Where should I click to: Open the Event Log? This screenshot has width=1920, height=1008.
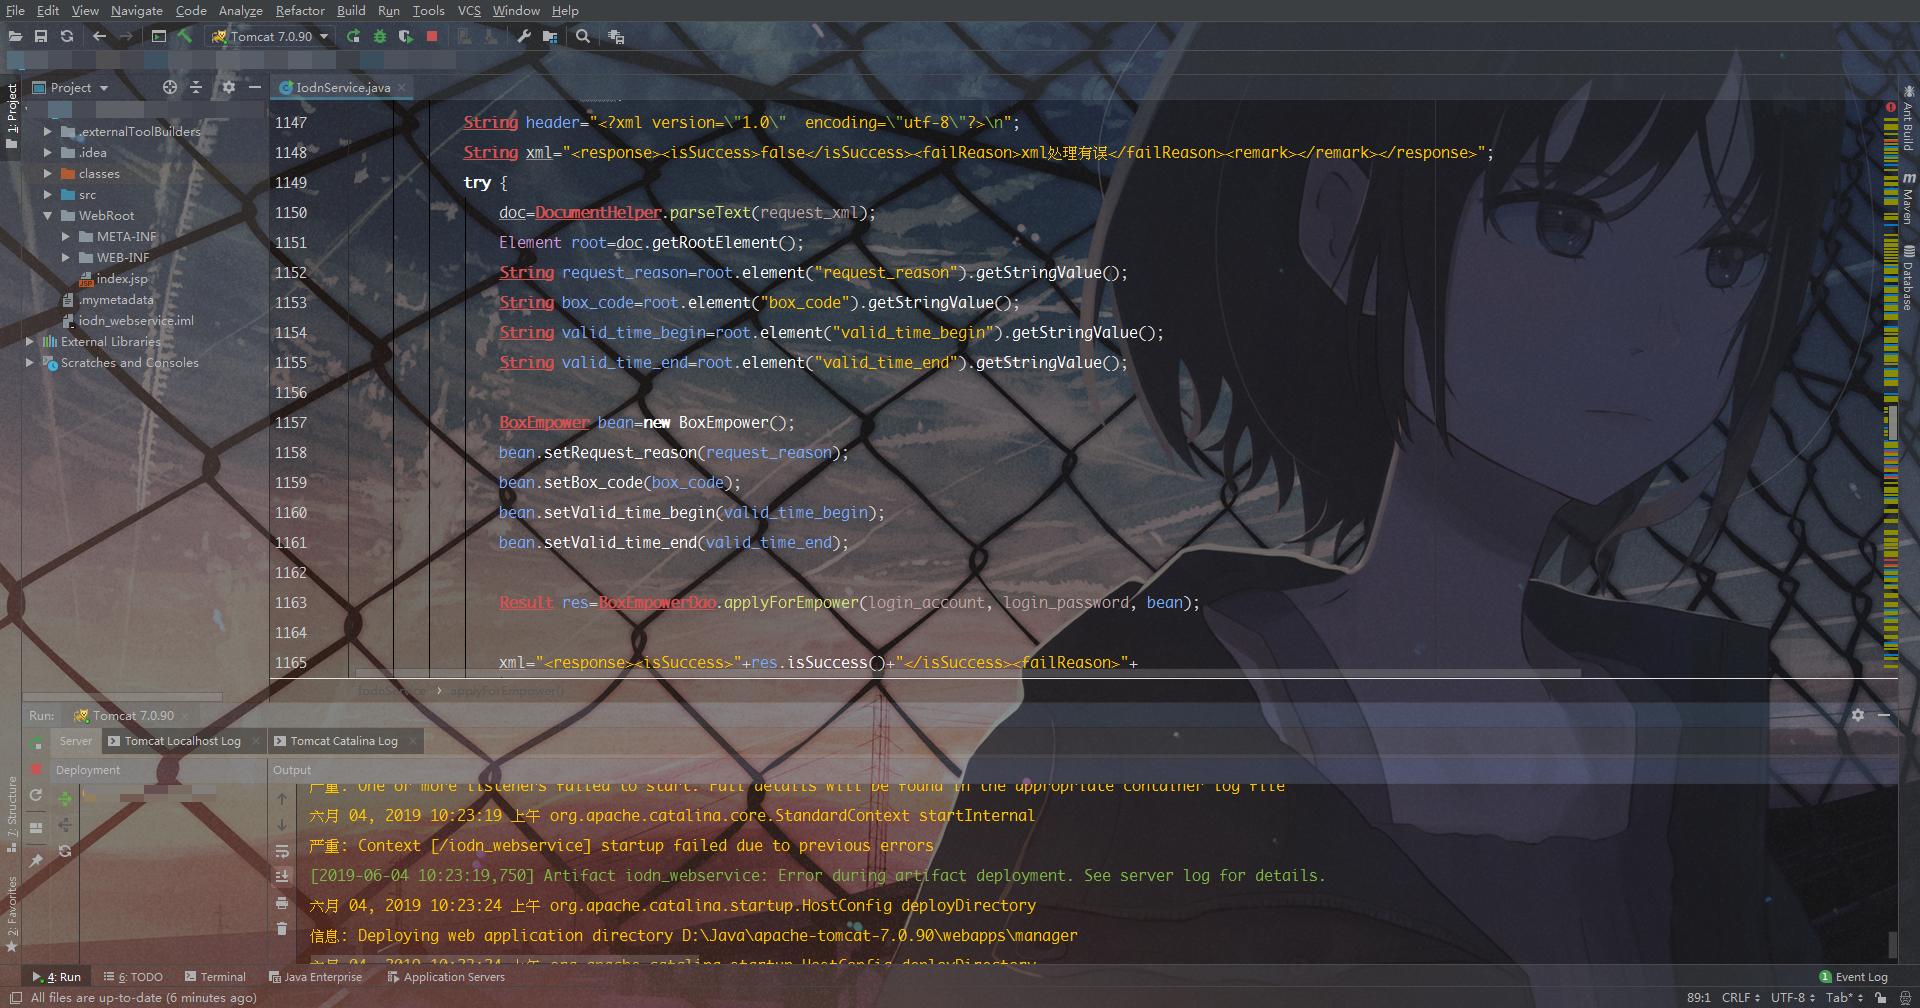(x=1854, y=977)
